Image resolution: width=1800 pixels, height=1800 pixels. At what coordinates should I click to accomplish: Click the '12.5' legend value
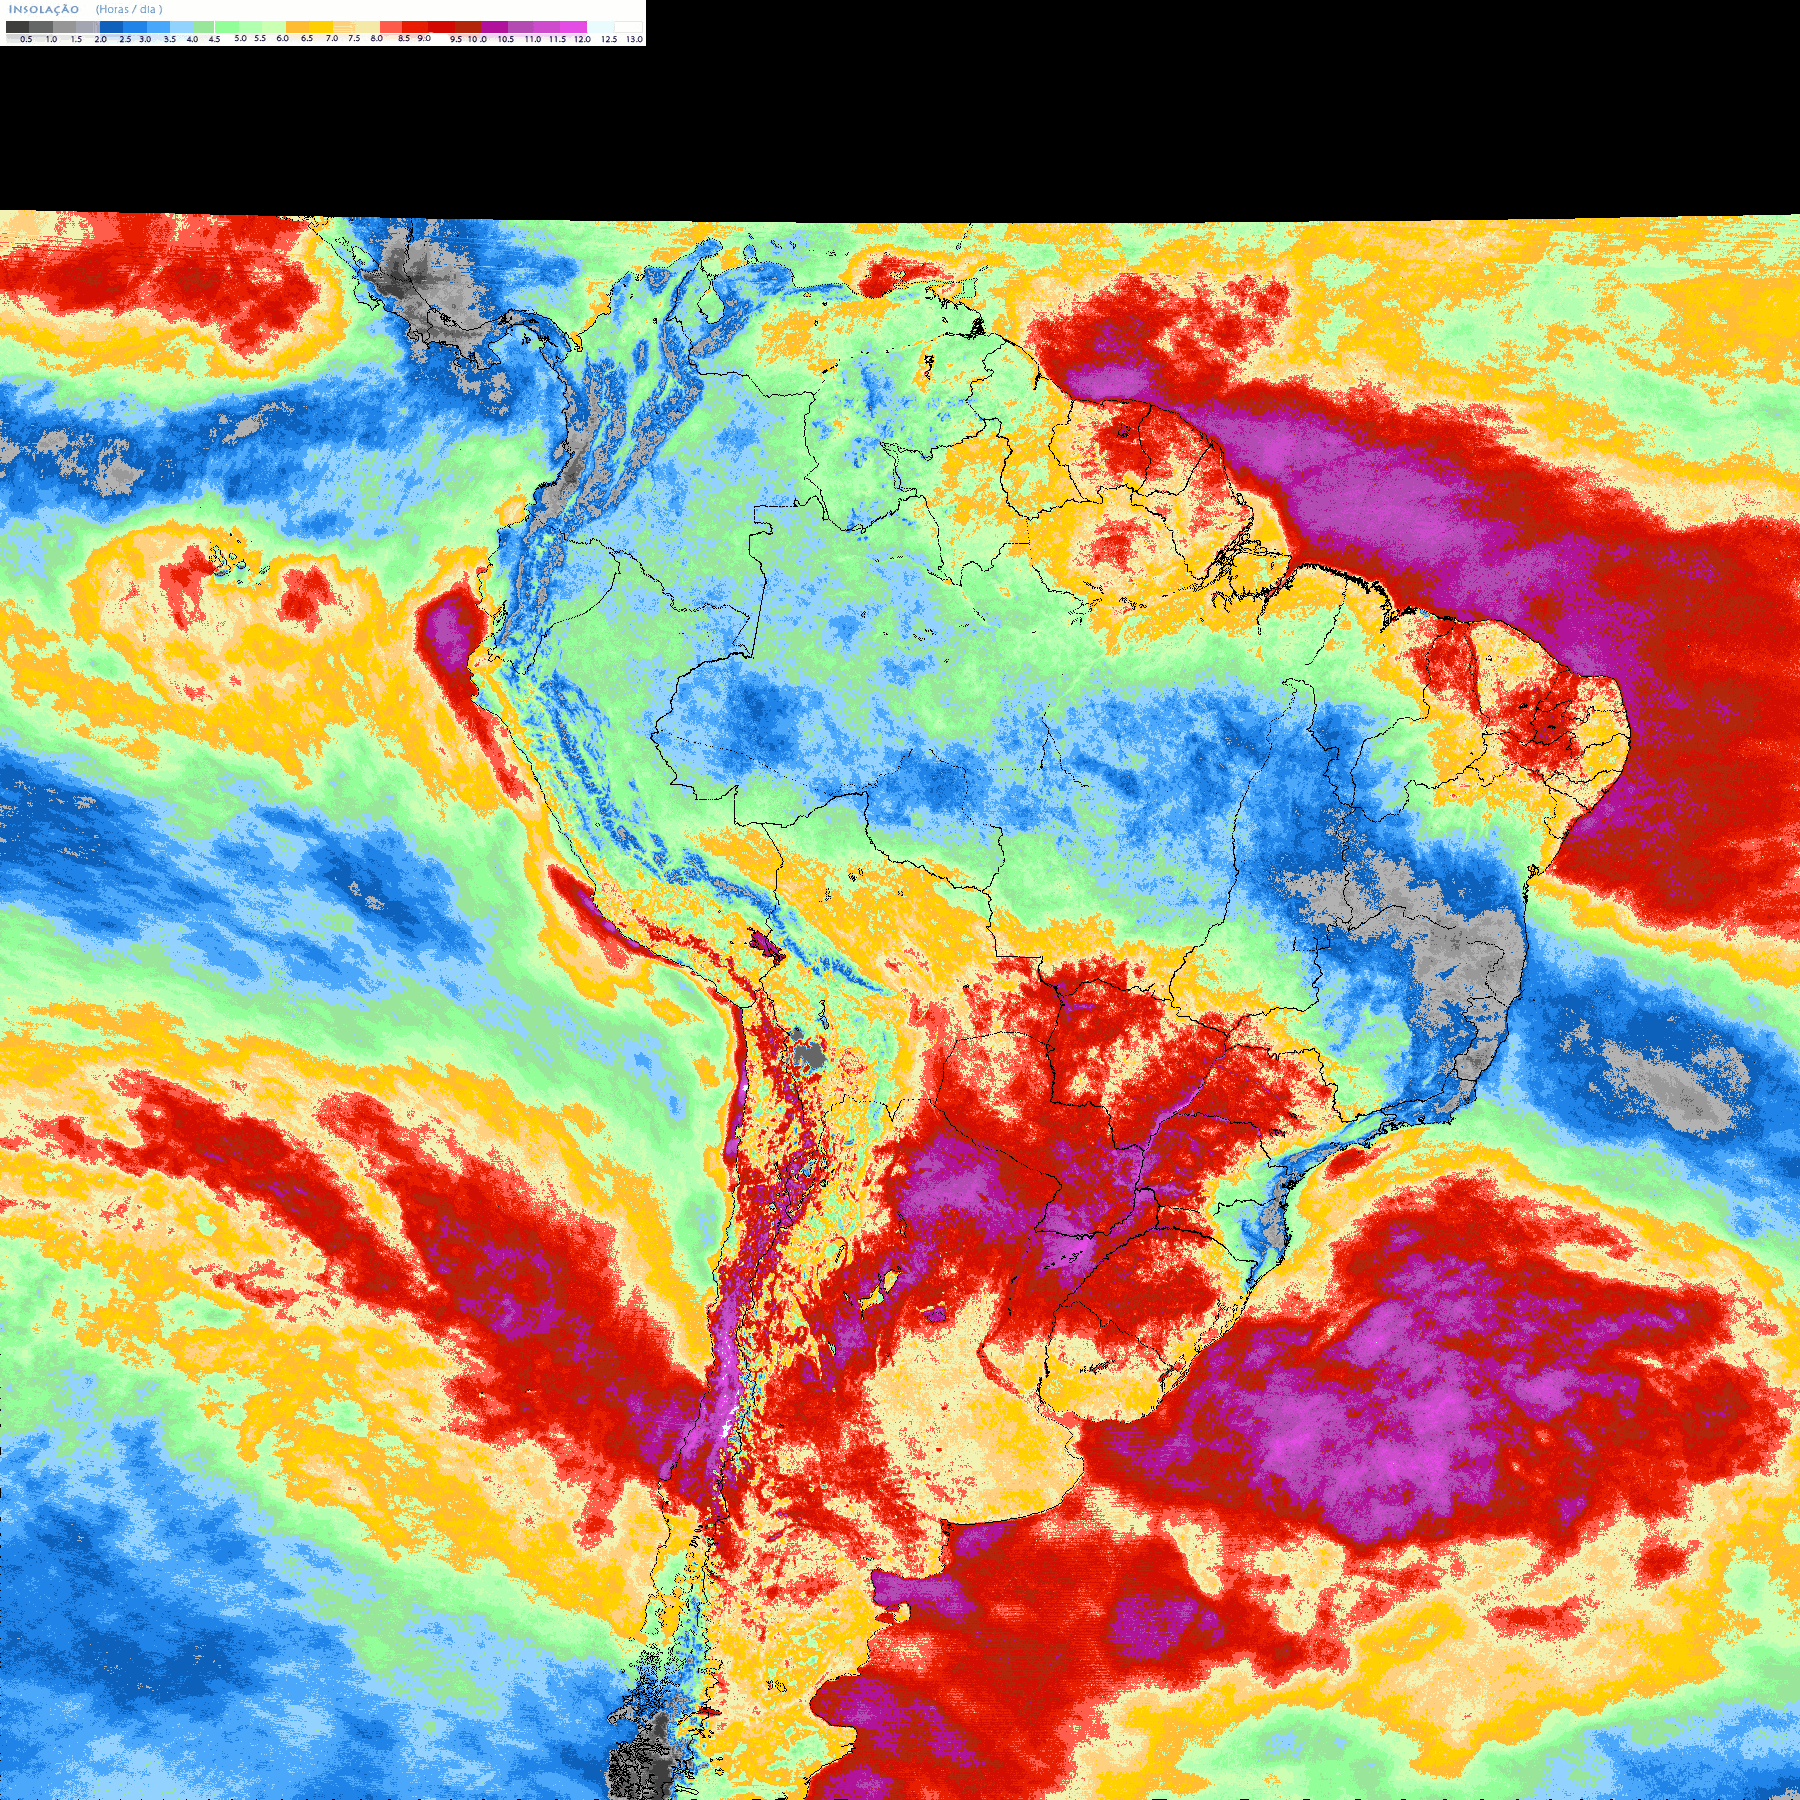pos(609,39)
